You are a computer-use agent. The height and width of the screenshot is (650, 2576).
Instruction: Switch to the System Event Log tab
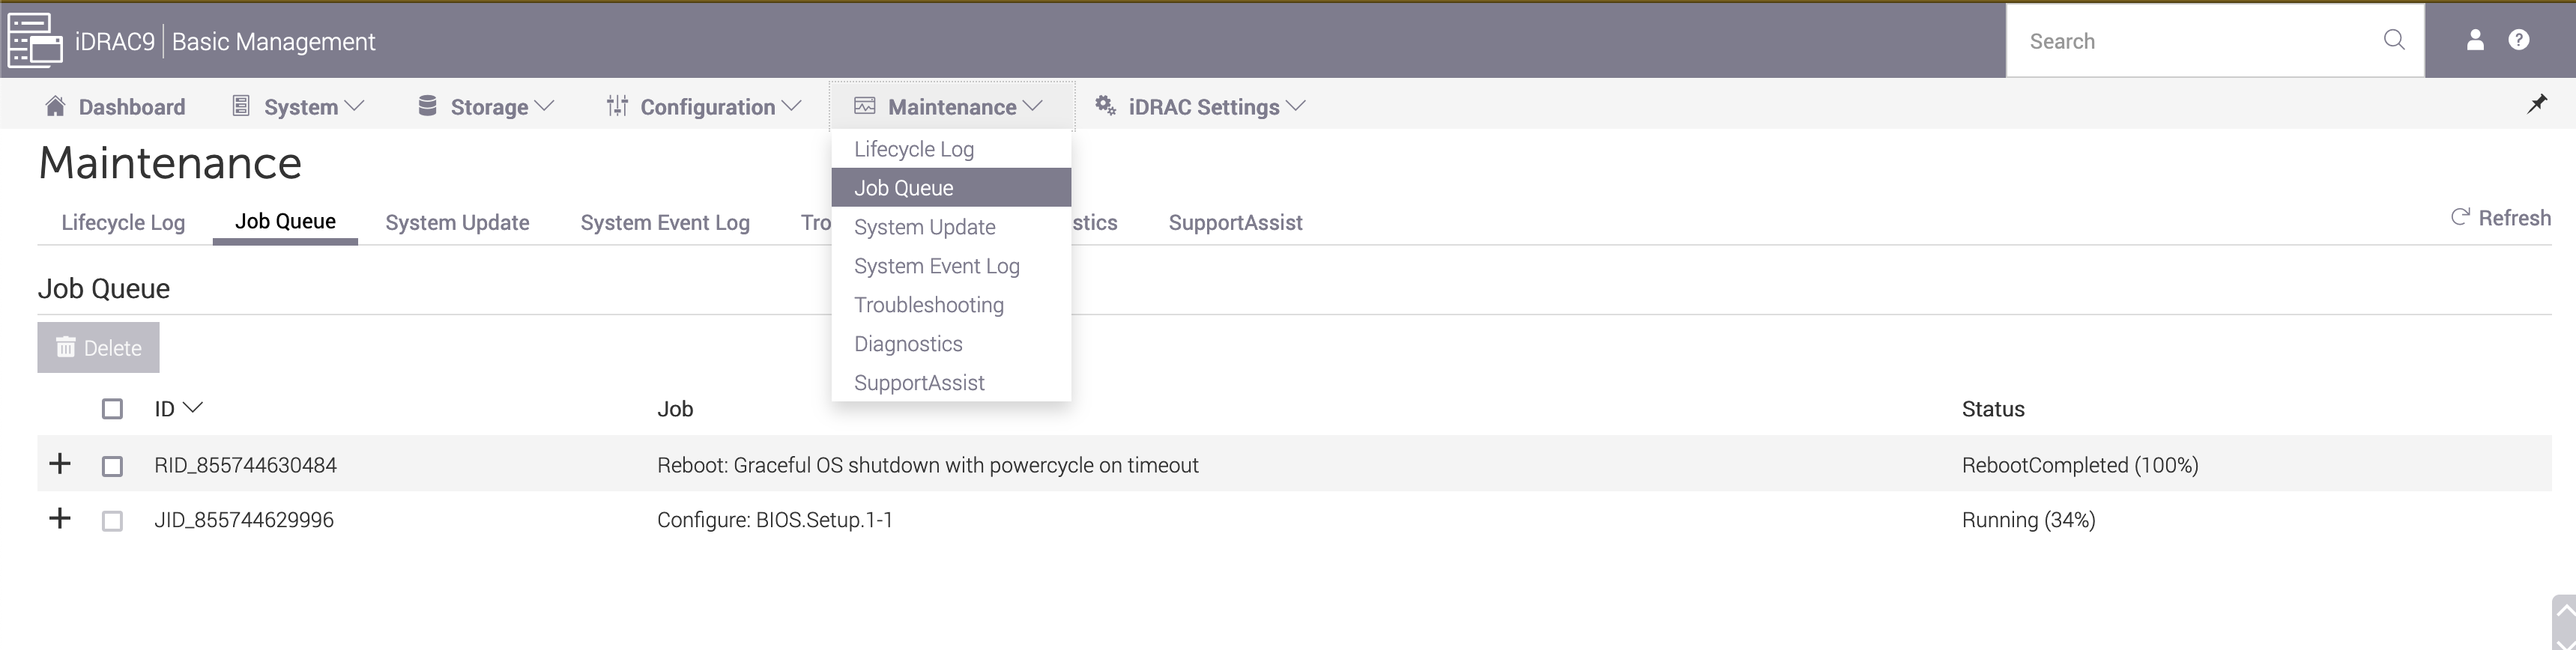(x=664, y=222)
